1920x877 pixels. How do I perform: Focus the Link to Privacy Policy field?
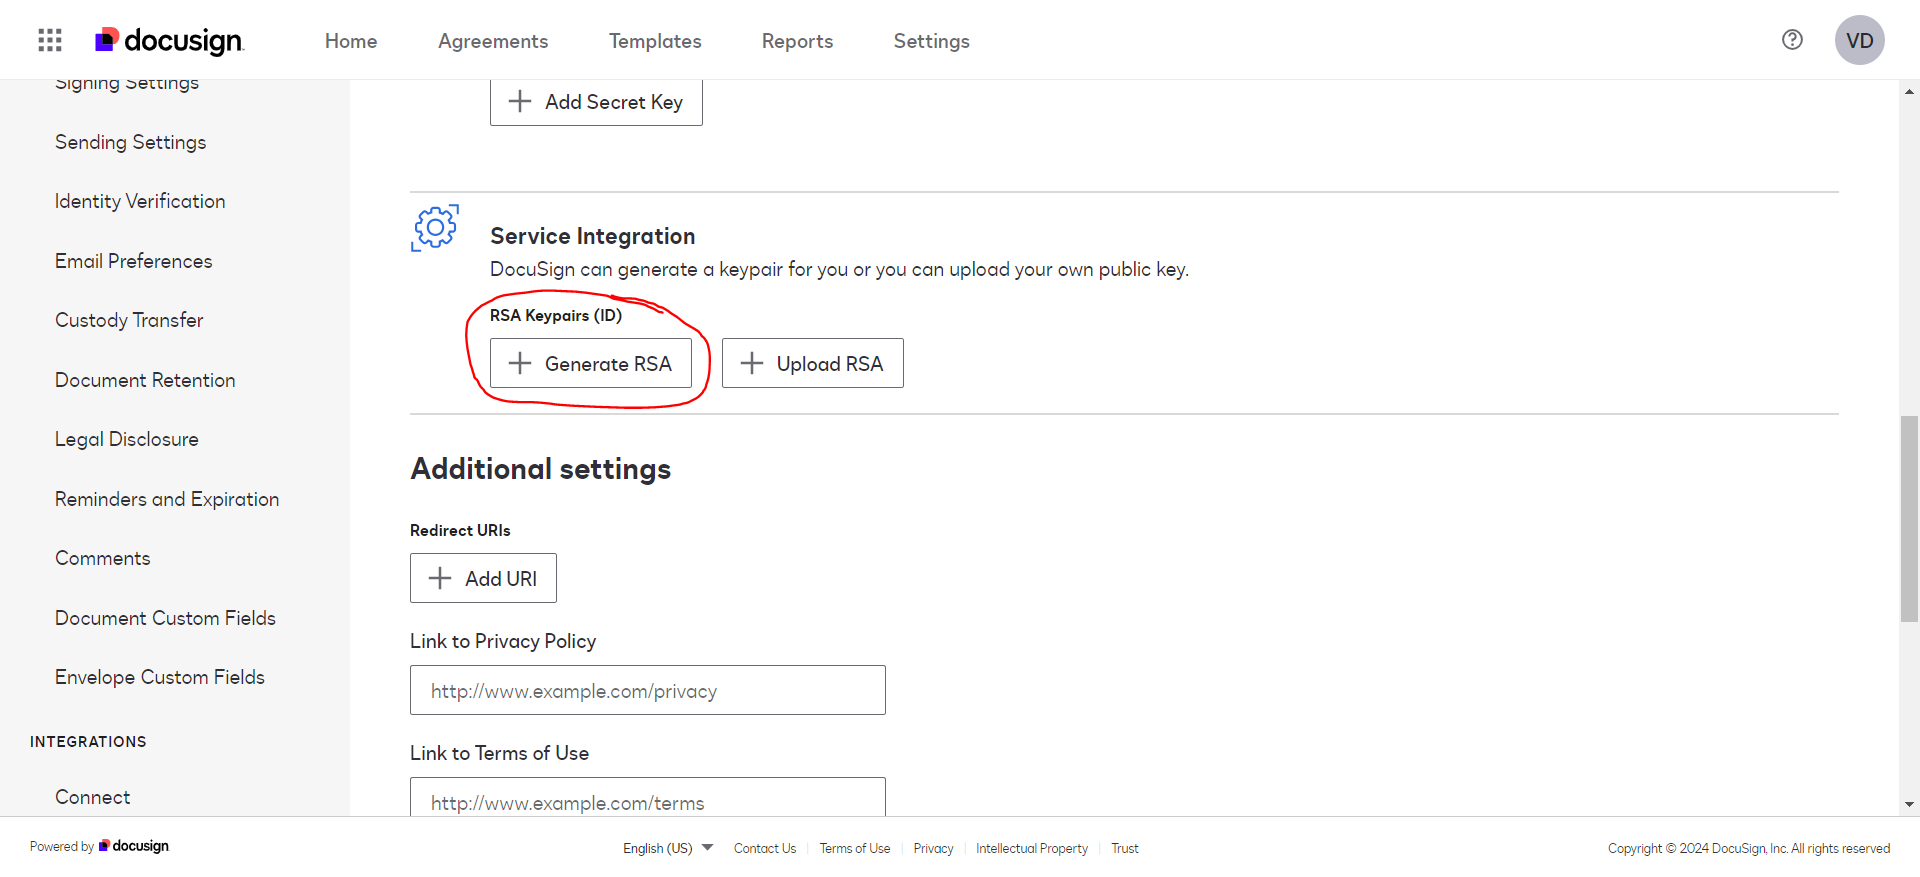pos(648,690)
